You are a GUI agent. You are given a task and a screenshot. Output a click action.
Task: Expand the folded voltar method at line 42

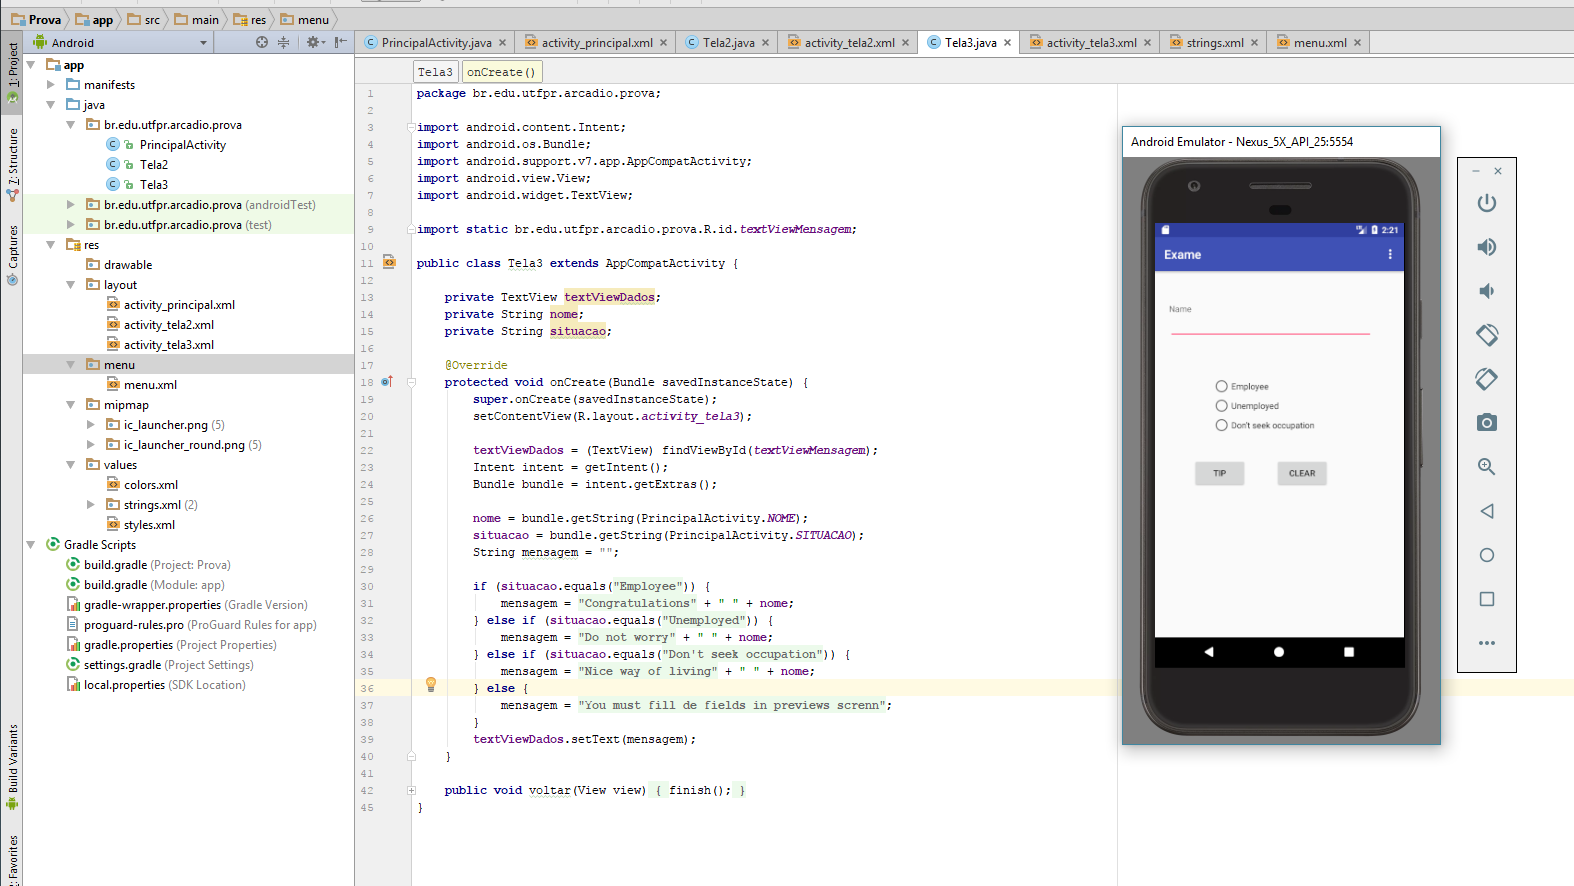(x=411, y=790)
